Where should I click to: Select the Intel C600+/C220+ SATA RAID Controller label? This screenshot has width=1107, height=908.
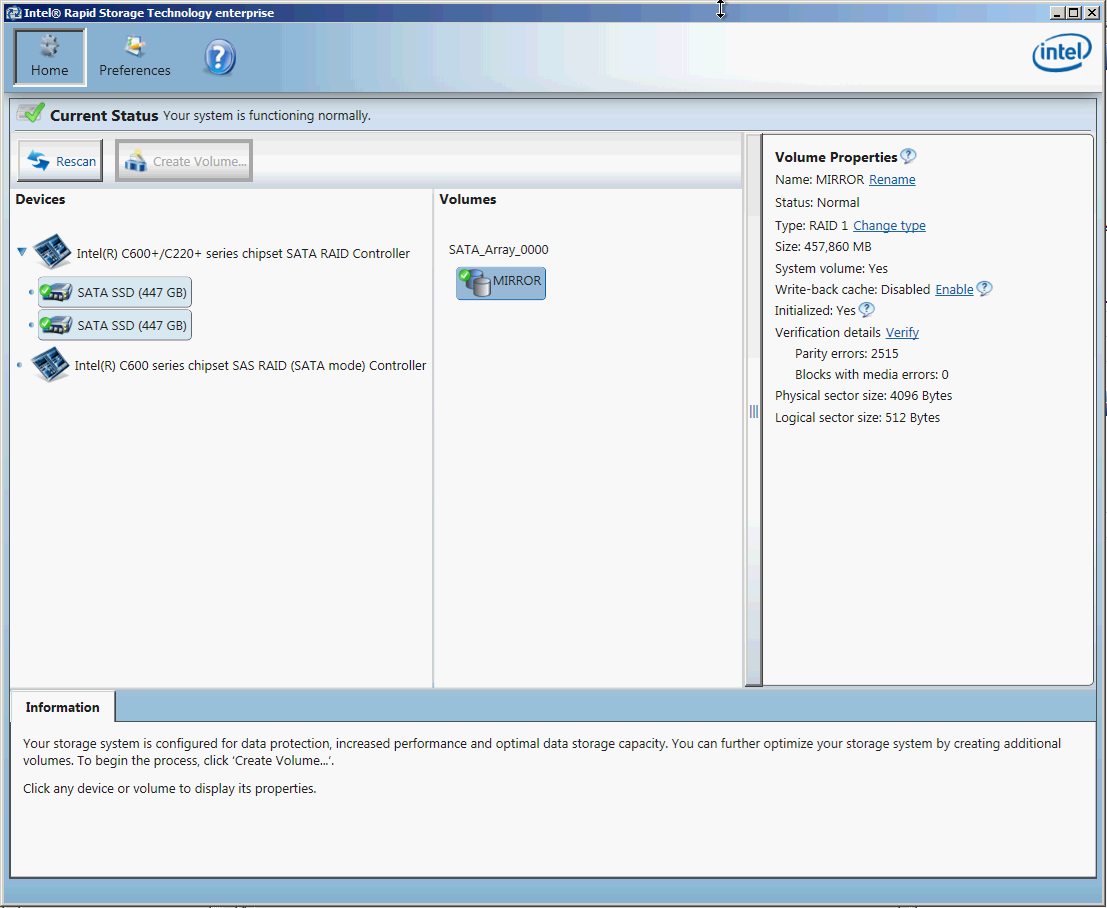(243, 253)
